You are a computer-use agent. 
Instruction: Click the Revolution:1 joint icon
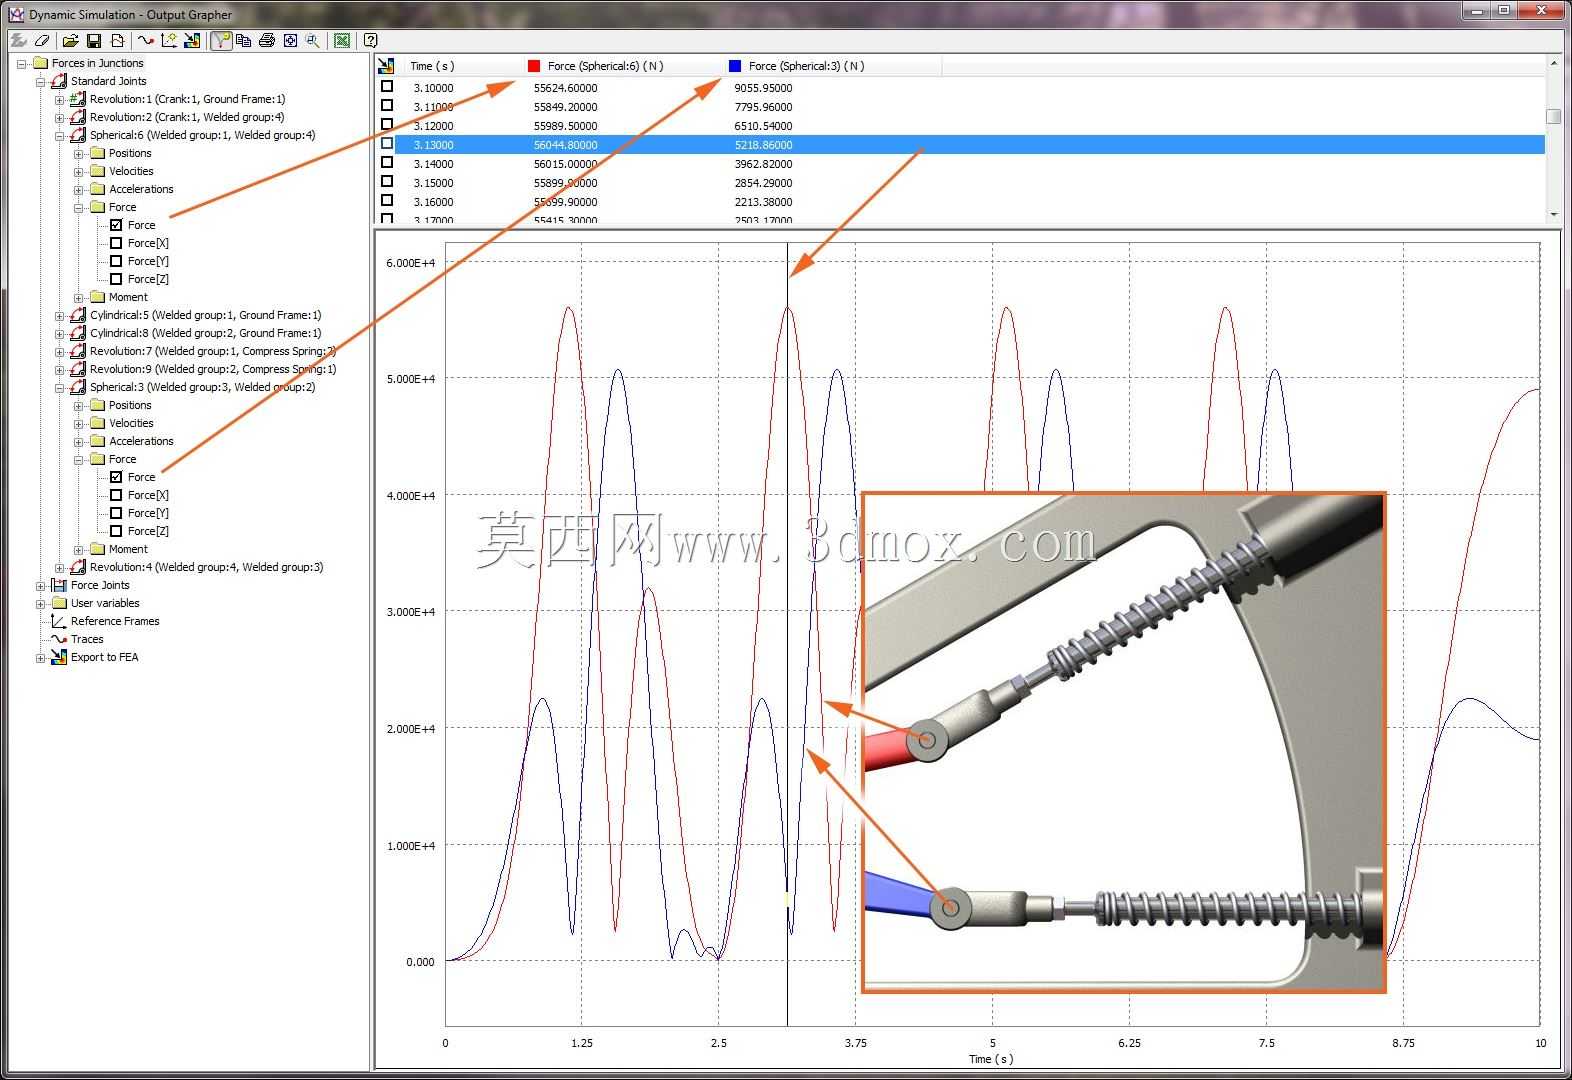coord(78,99)
